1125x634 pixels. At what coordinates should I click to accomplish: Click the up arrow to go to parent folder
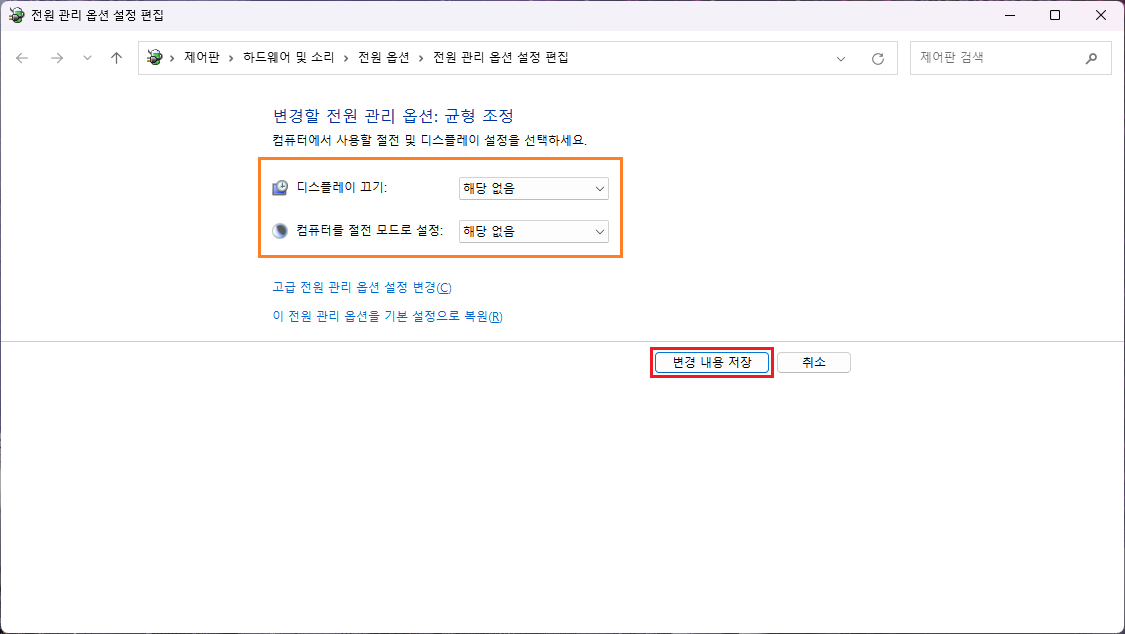click(x=116, y=58)
